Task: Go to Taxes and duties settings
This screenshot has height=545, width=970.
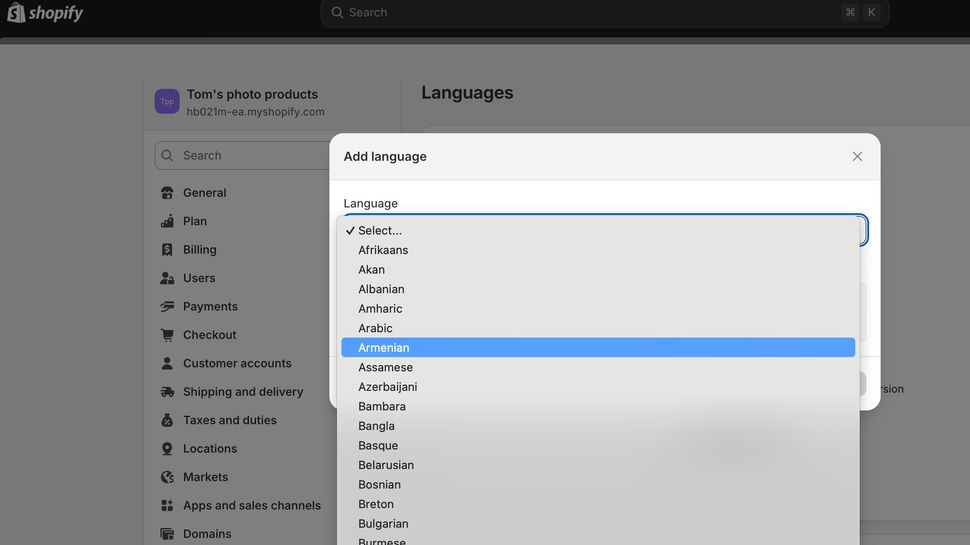Action: 230,421
